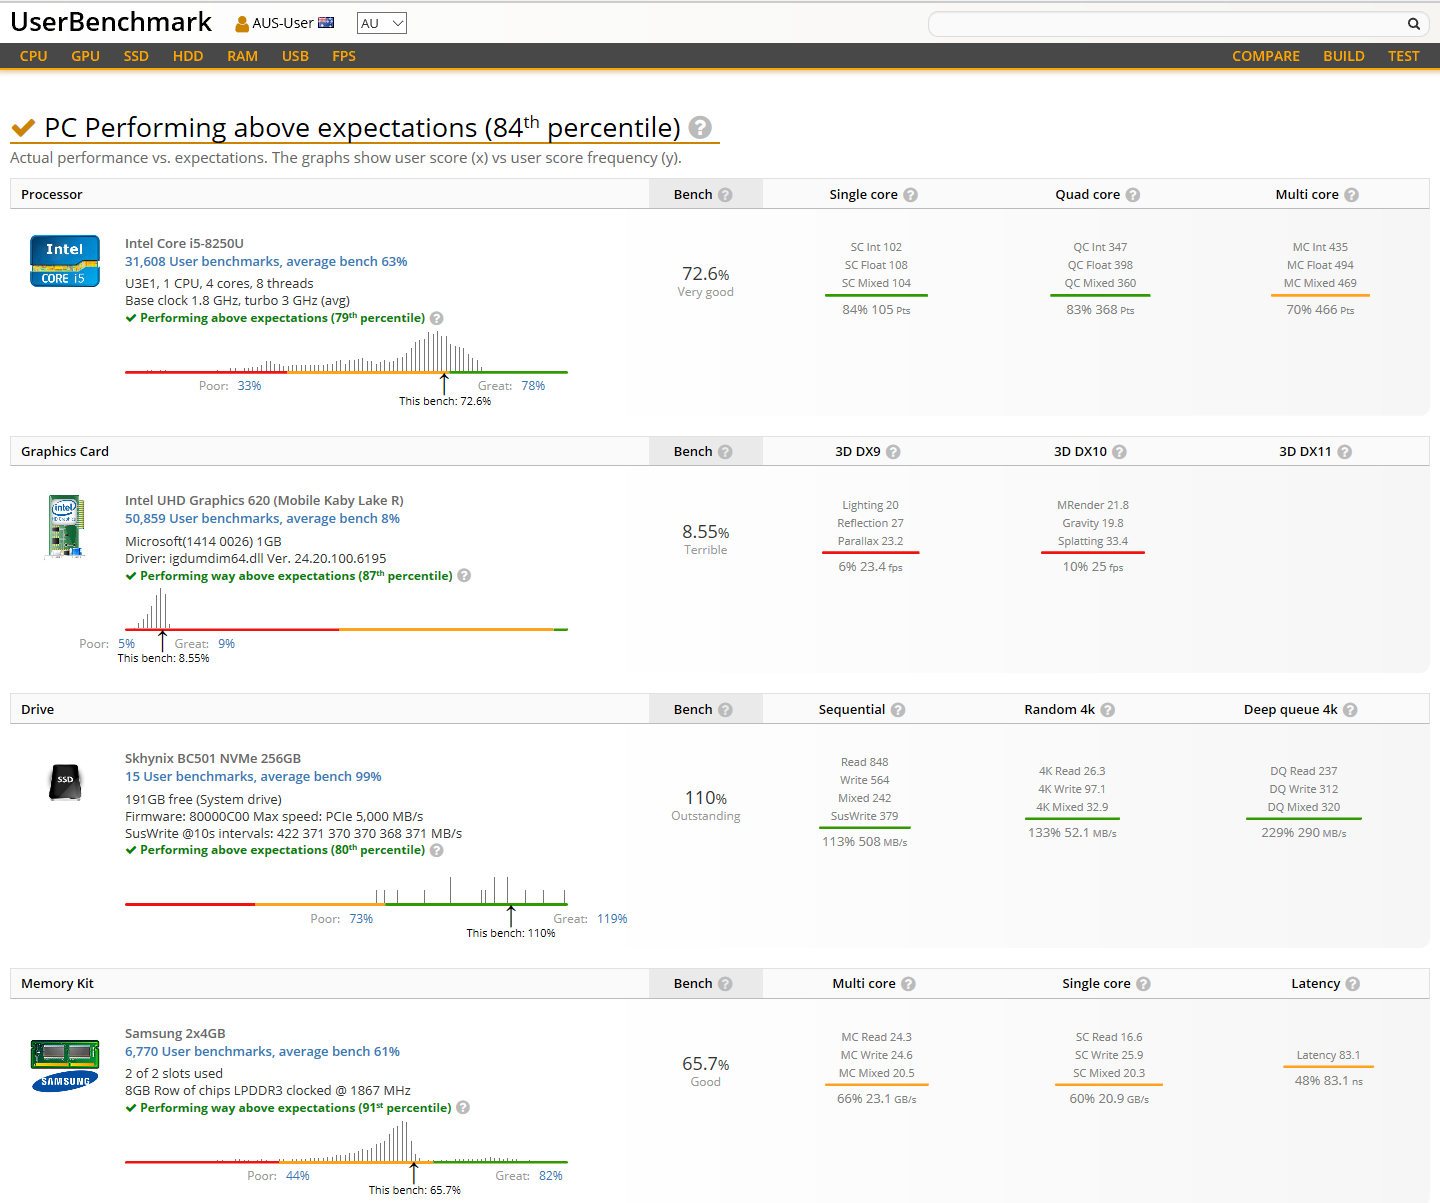This screenshot has height=1203, width=1440.
Task: Click help icon next to 87th percentile
Action: coord(464,576)
